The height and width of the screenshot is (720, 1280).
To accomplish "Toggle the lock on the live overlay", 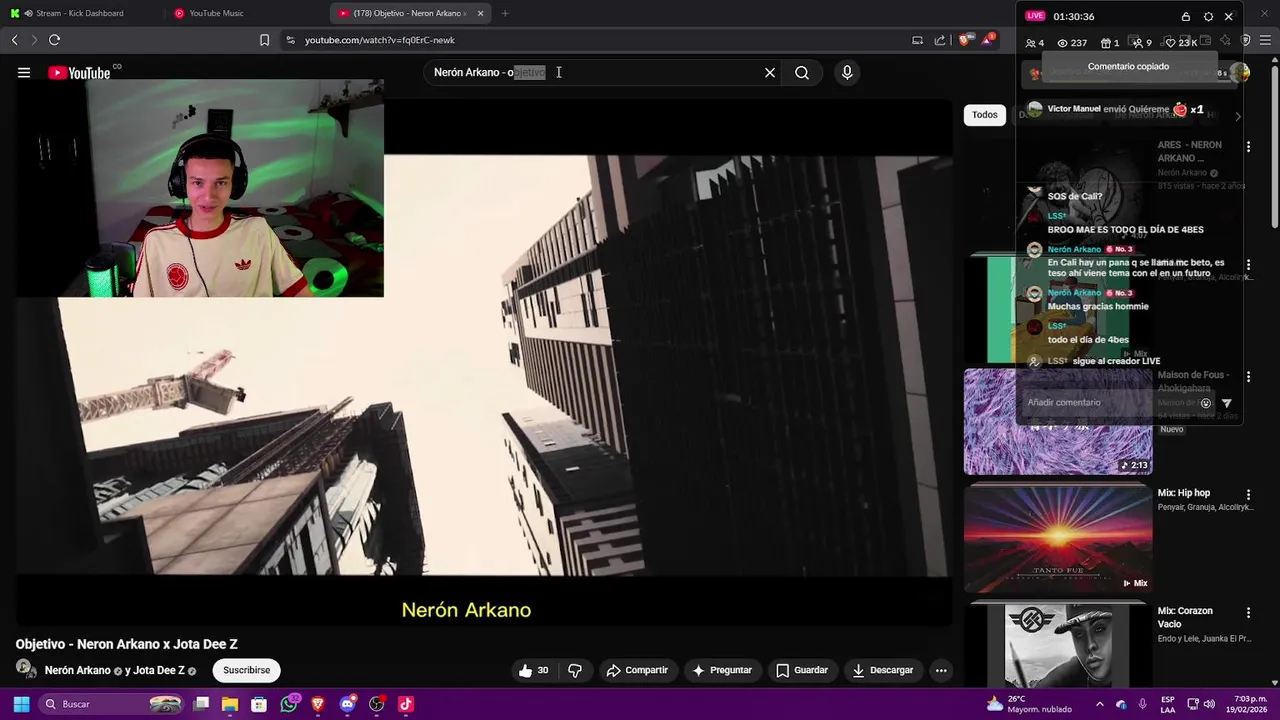I will click(x=1186, y=16).
